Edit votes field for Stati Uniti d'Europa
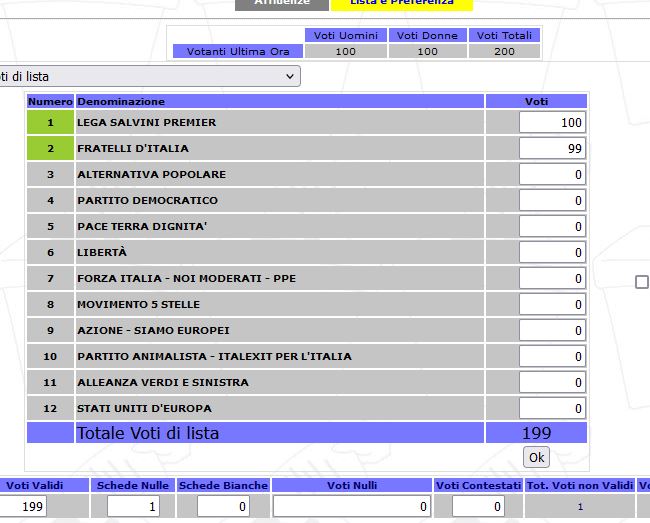Screen dimensions: 650x523 552,409
